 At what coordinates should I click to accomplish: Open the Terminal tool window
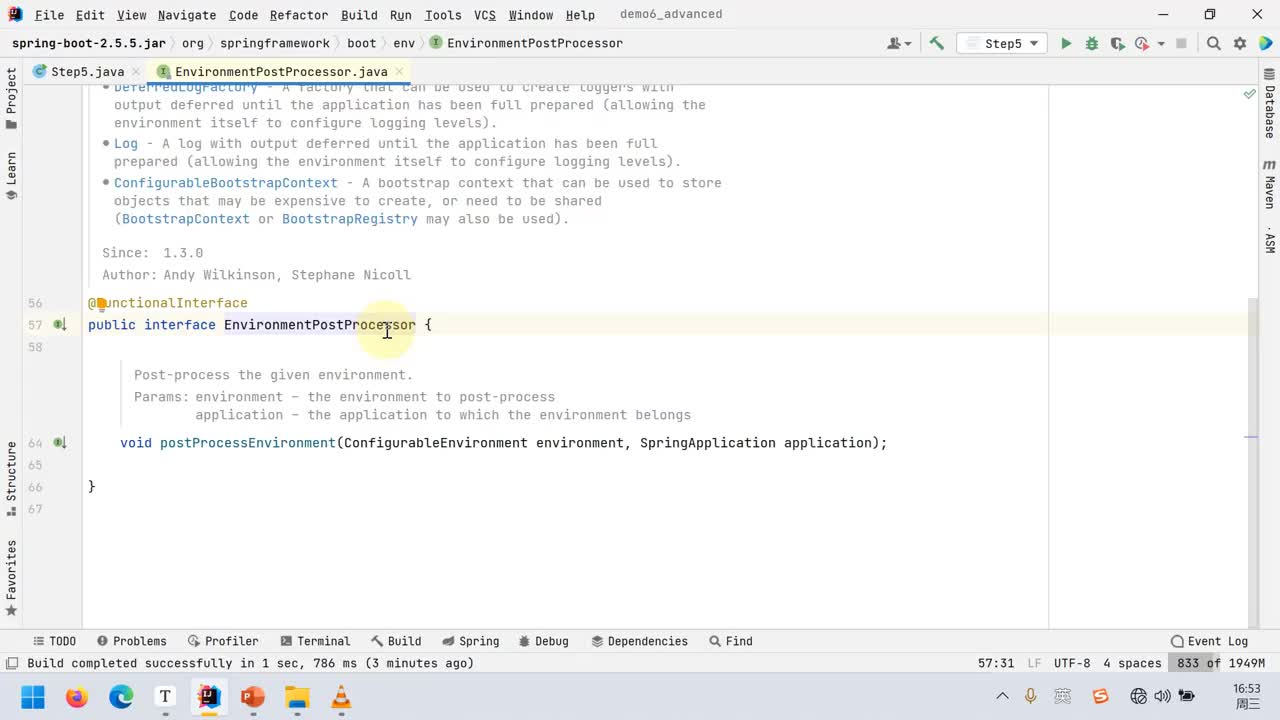click(314, 641)
